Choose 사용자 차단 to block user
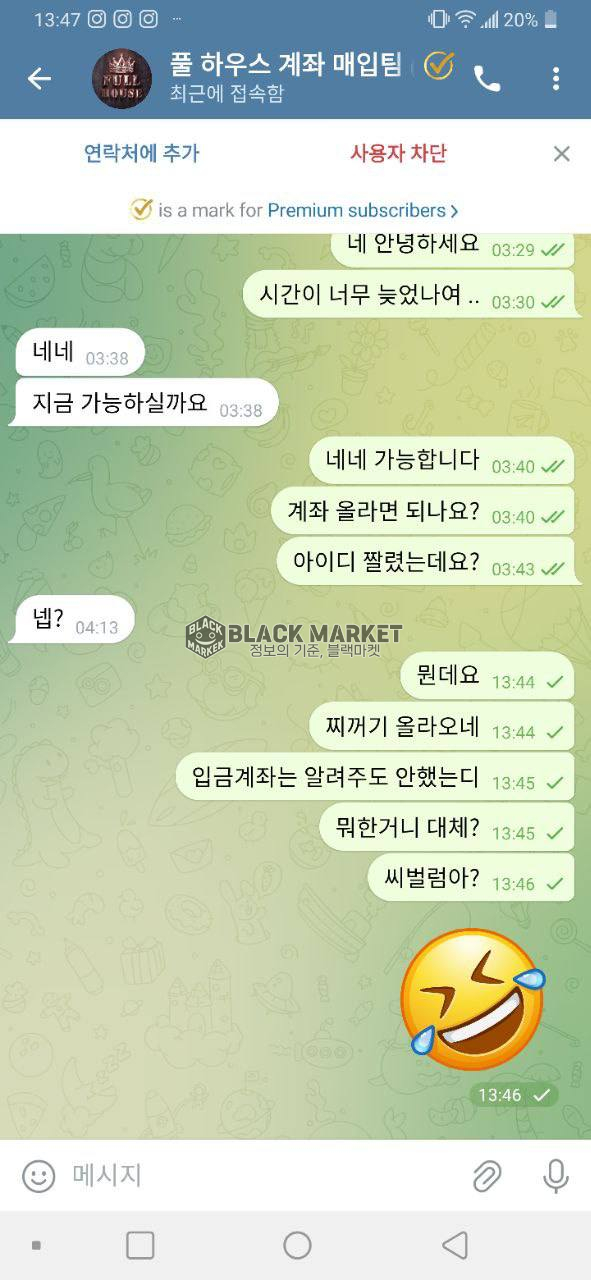The width and height of the screenshot is (591, 1280). [x=398, y=153]
